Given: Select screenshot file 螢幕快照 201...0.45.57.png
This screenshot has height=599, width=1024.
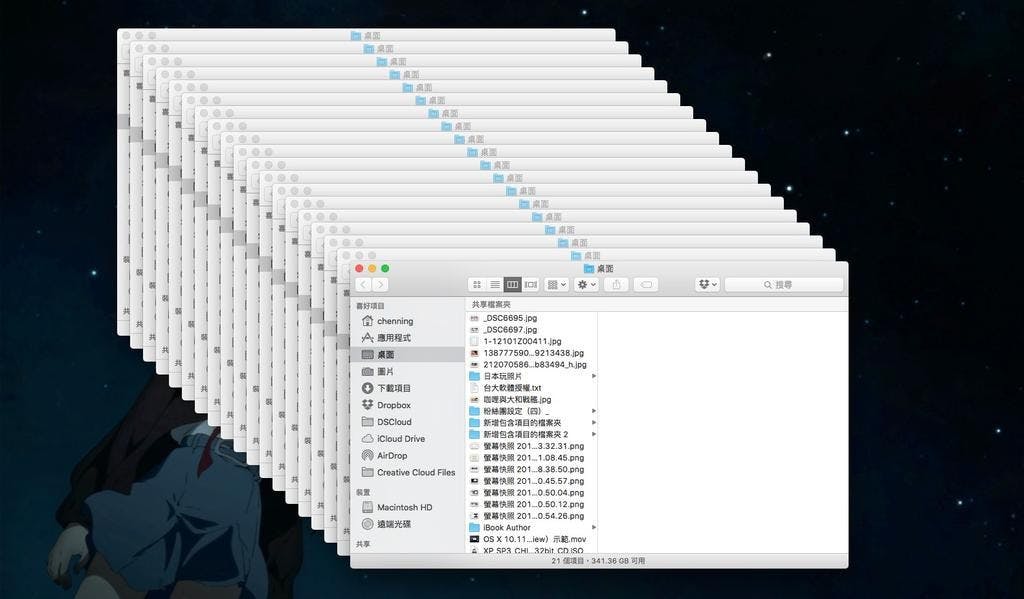Looking at the screenshot, I should coord(532,481).
